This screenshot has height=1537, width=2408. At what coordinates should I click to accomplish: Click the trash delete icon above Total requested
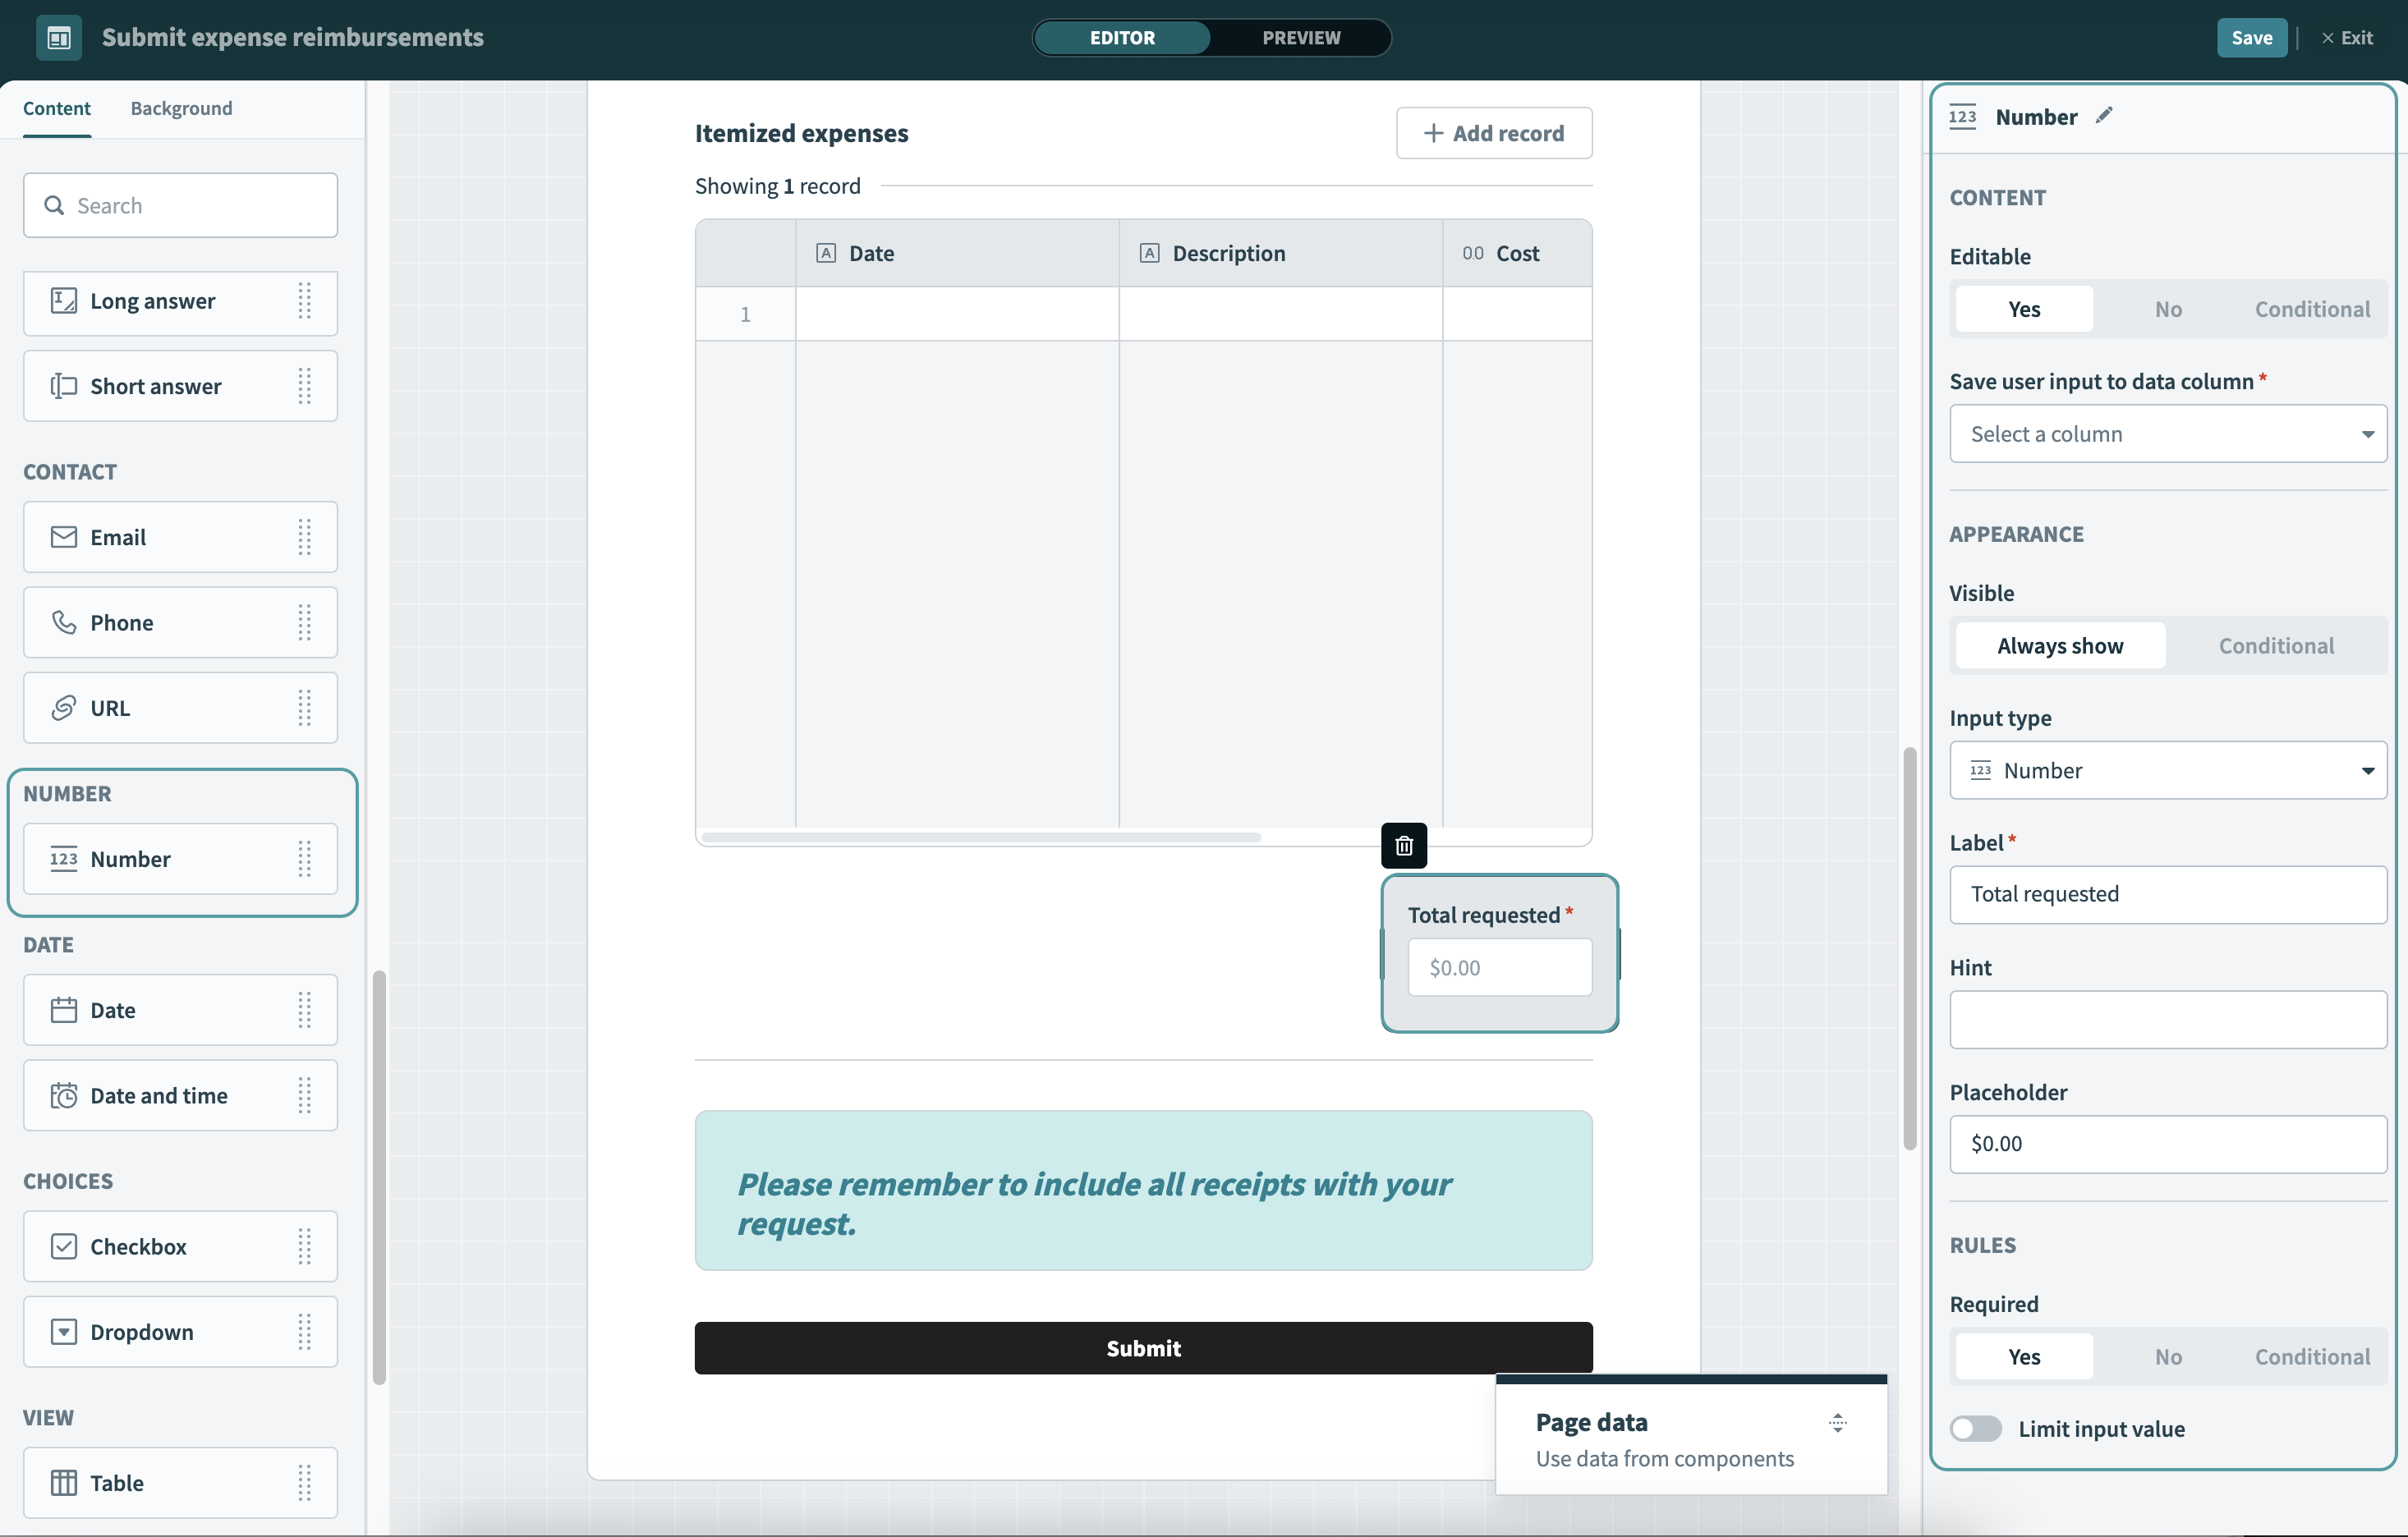[1403, 846]
